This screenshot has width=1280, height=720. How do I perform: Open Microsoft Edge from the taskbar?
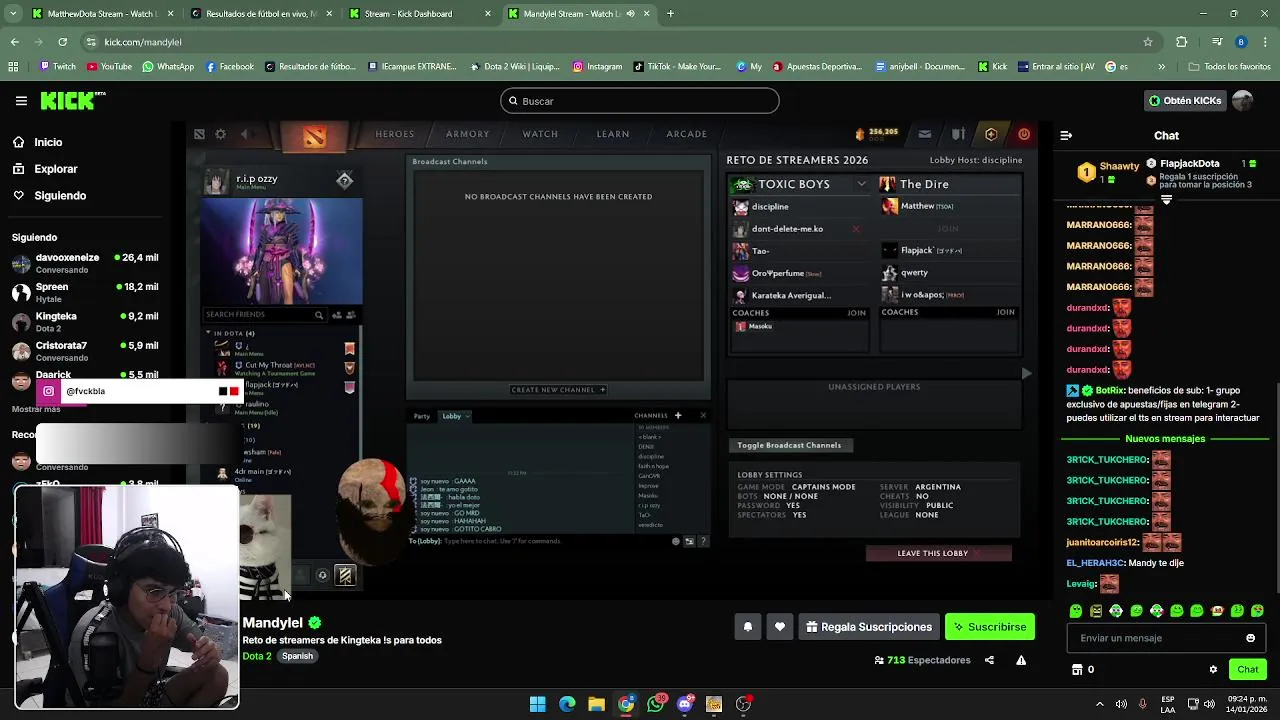pyautogui.click(x=567, y=704)
